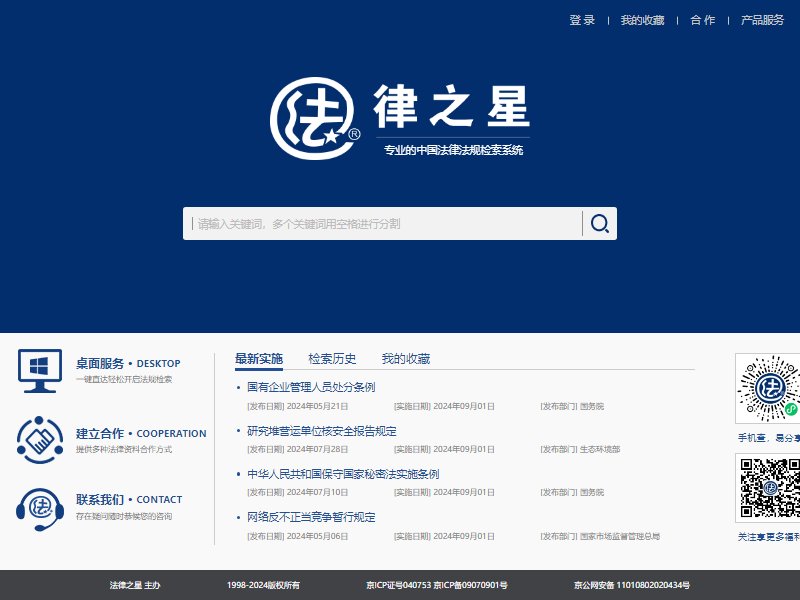Open 研究堆营运单位核安全报告规定

[x=322, y=431]
